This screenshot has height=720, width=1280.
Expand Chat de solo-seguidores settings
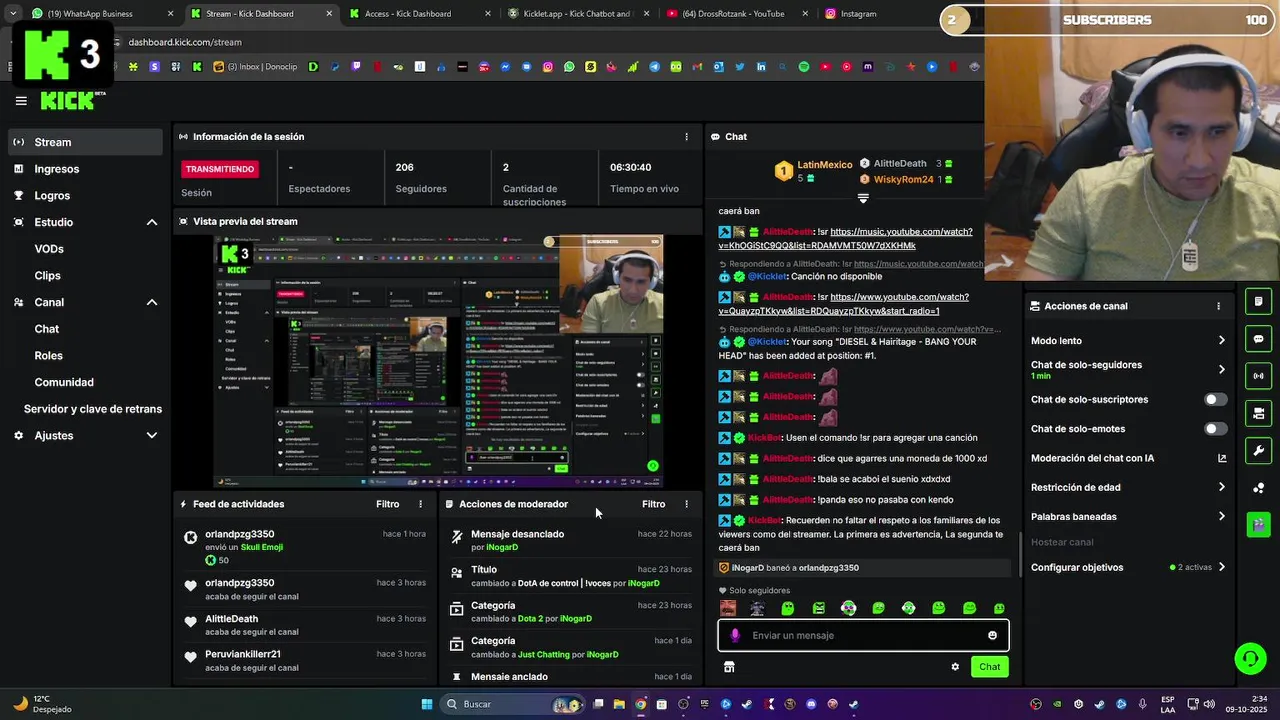pos(1221,369)
